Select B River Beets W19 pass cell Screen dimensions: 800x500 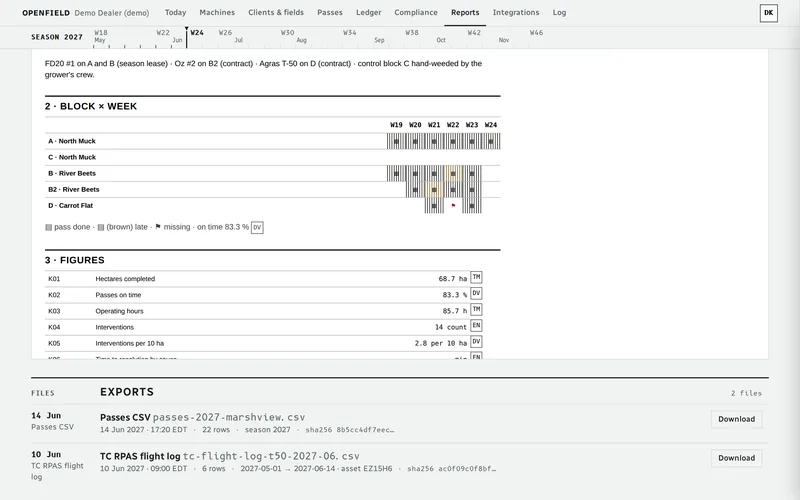click(396, 173)
